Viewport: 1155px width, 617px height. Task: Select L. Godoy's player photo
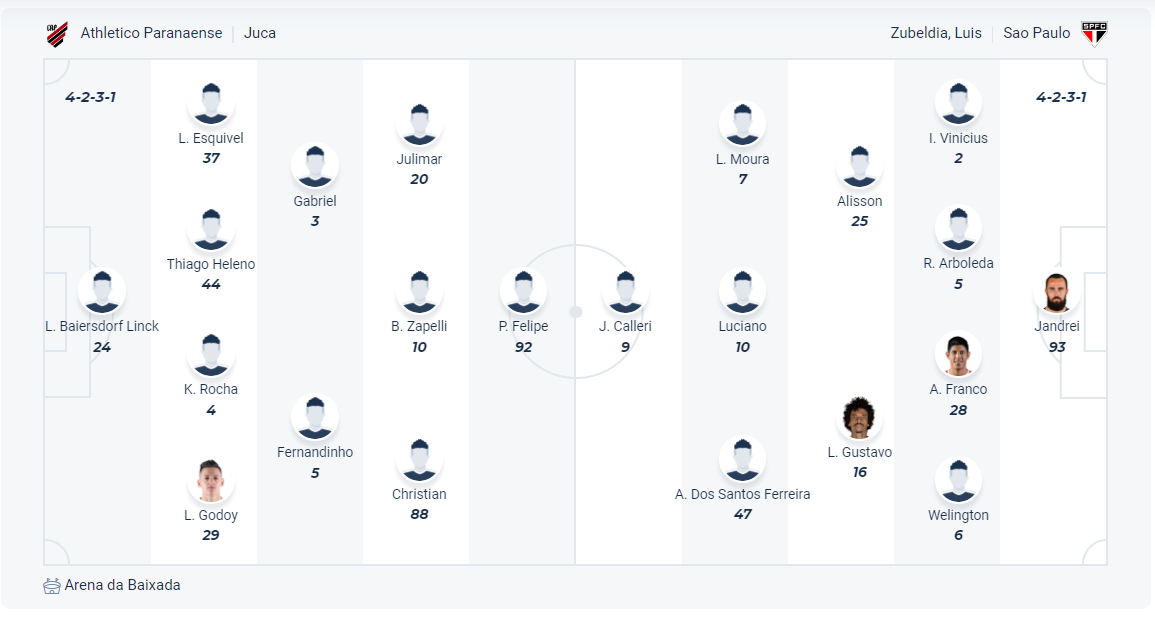coord(211,481)
